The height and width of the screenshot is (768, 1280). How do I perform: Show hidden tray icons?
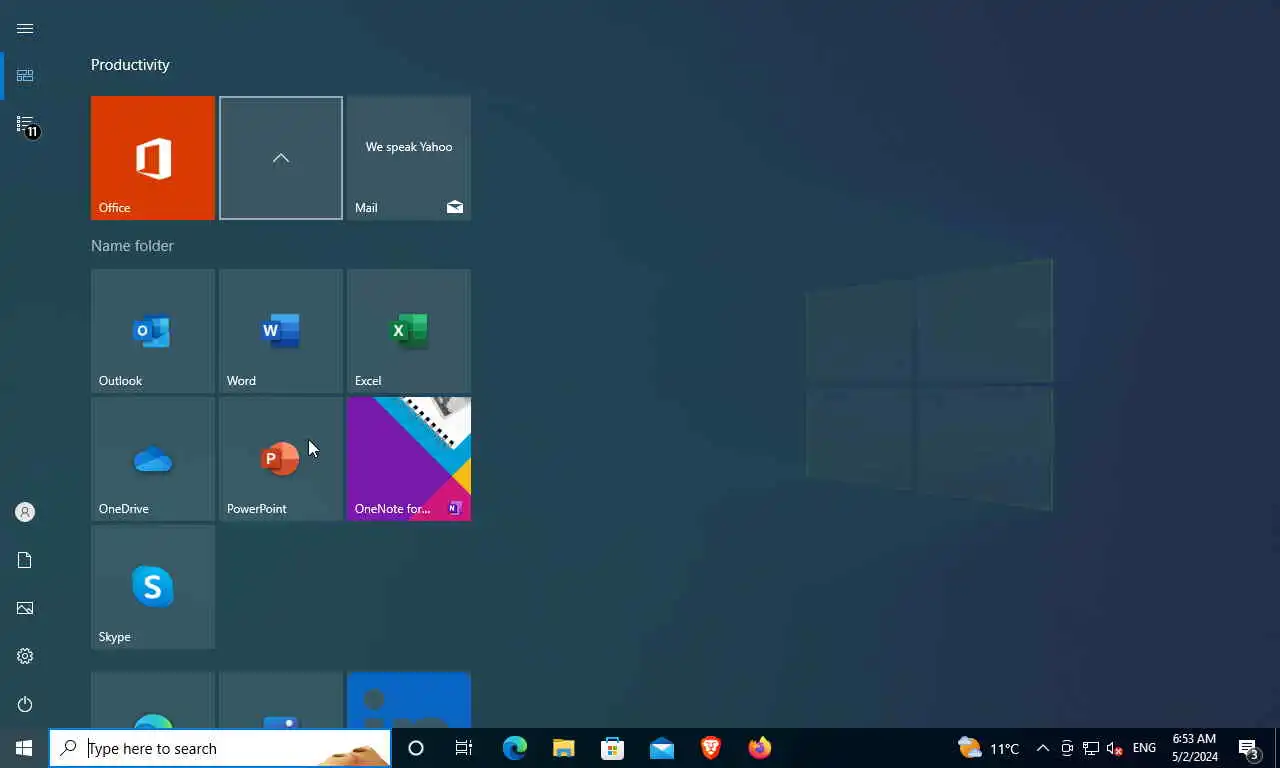click(x=1042, y=748)
